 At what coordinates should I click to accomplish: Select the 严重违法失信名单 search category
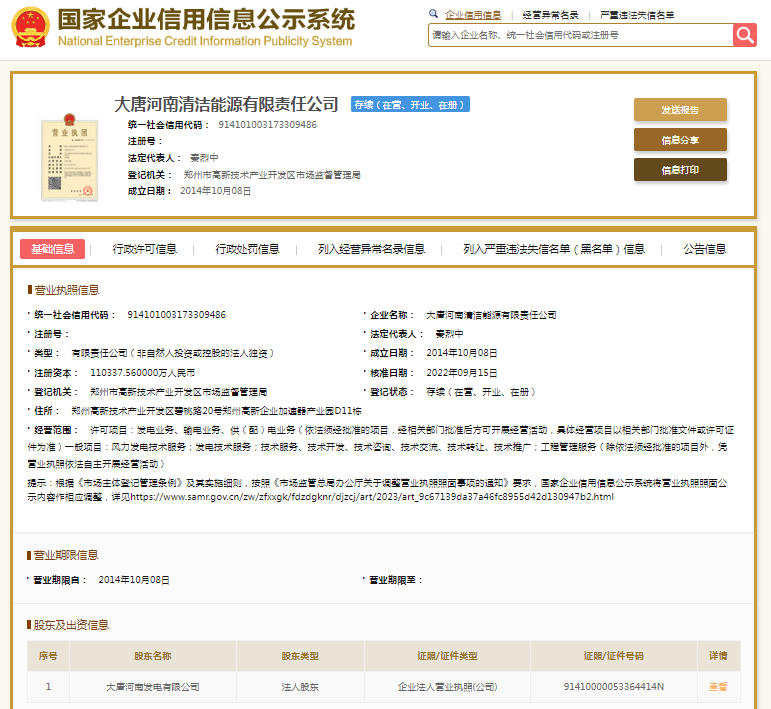tap(637, 15)
